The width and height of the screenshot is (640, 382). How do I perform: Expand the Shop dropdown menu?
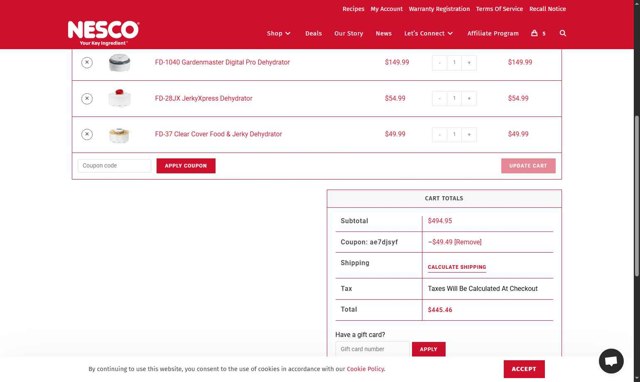point(278,33)
